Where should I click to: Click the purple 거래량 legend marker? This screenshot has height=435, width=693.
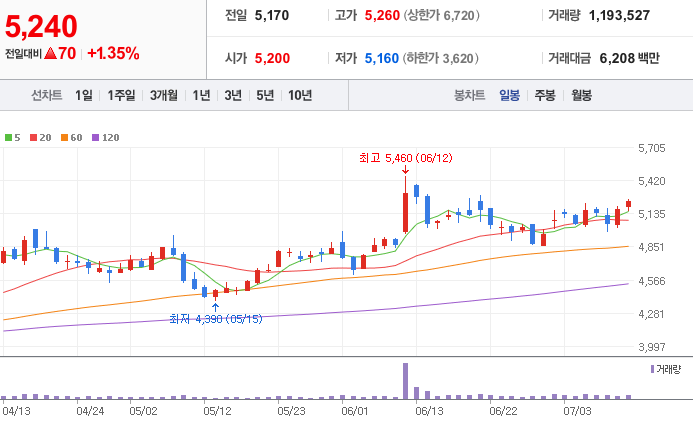click(x=652, y=369)
